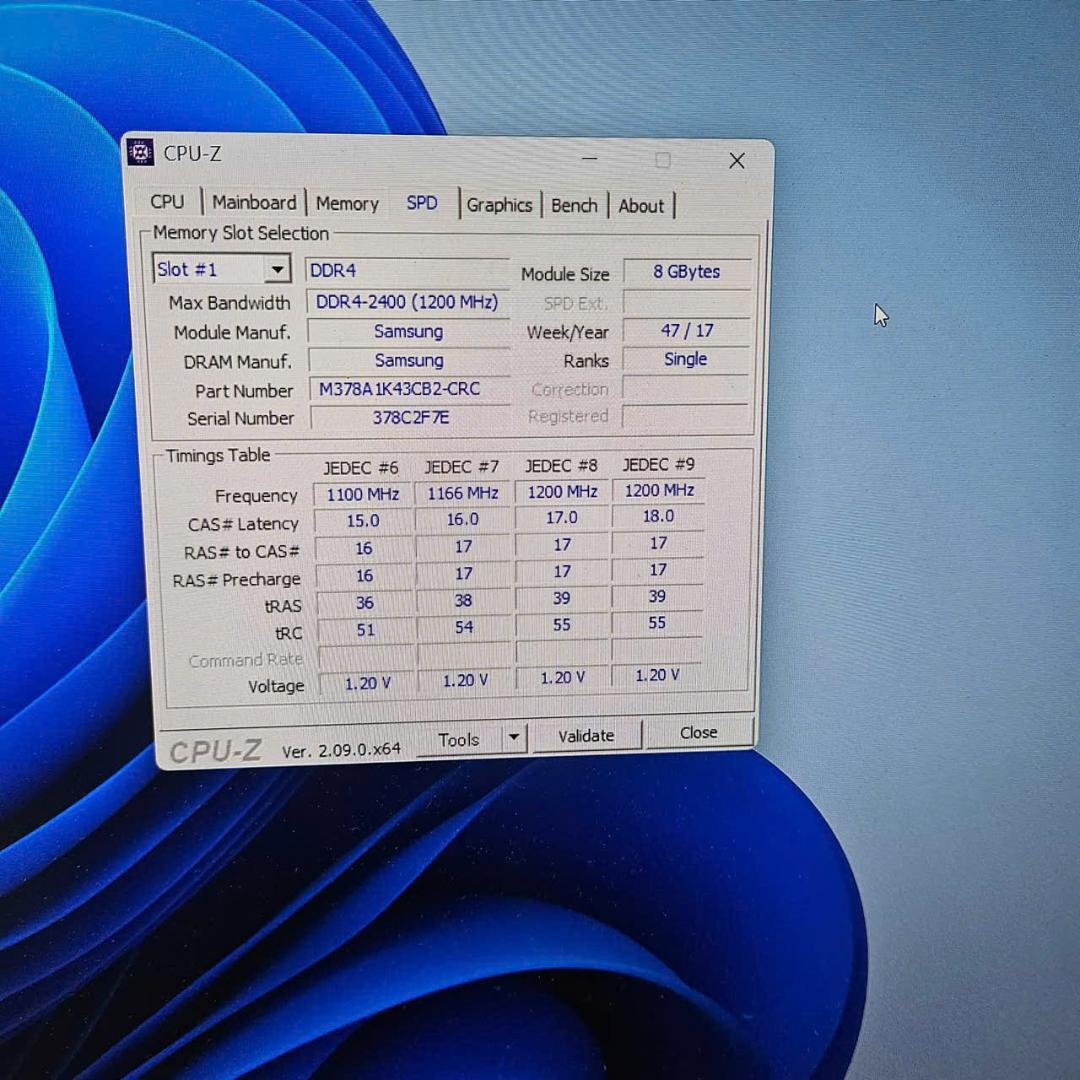Click the CAS# Latency 16.0 cell
This screenshot has height=1080, width=1080.
tap(463, 519)
